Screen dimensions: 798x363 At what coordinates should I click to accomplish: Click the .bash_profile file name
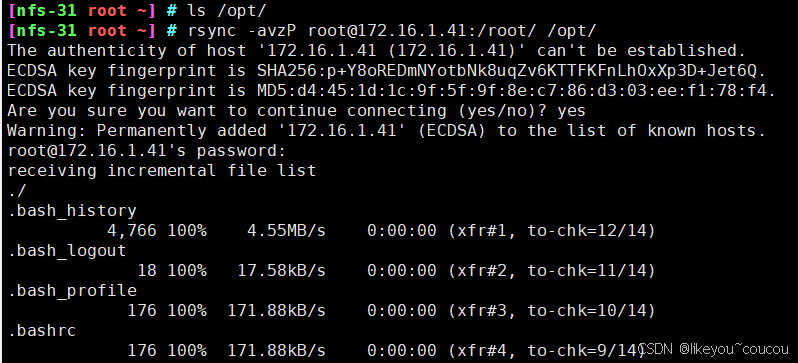coord(73,291)
